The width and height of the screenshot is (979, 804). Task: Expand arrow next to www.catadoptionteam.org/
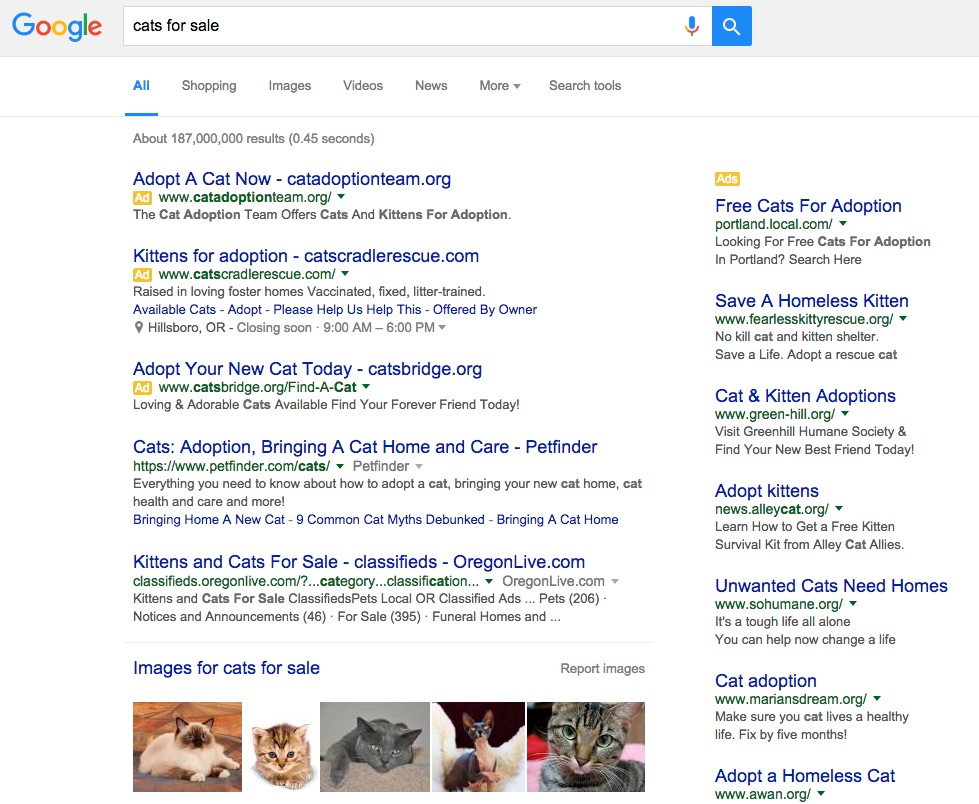[341, 197]
